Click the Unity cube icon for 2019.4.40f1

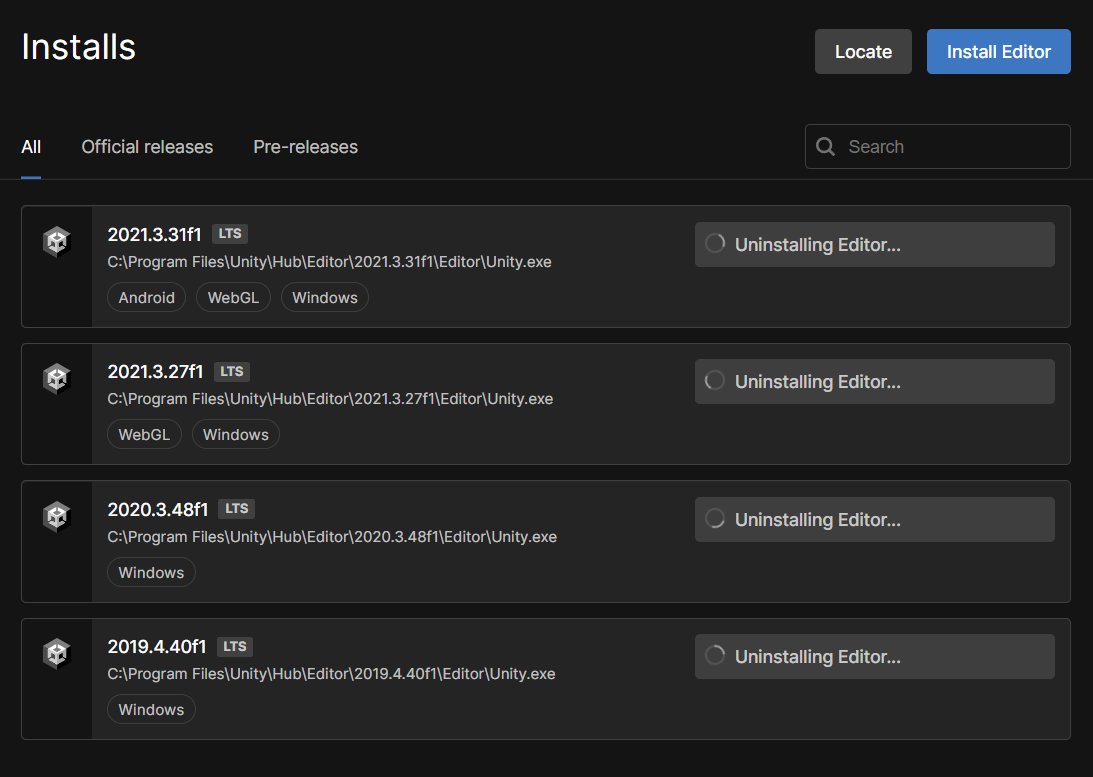(x=56, y=654)
